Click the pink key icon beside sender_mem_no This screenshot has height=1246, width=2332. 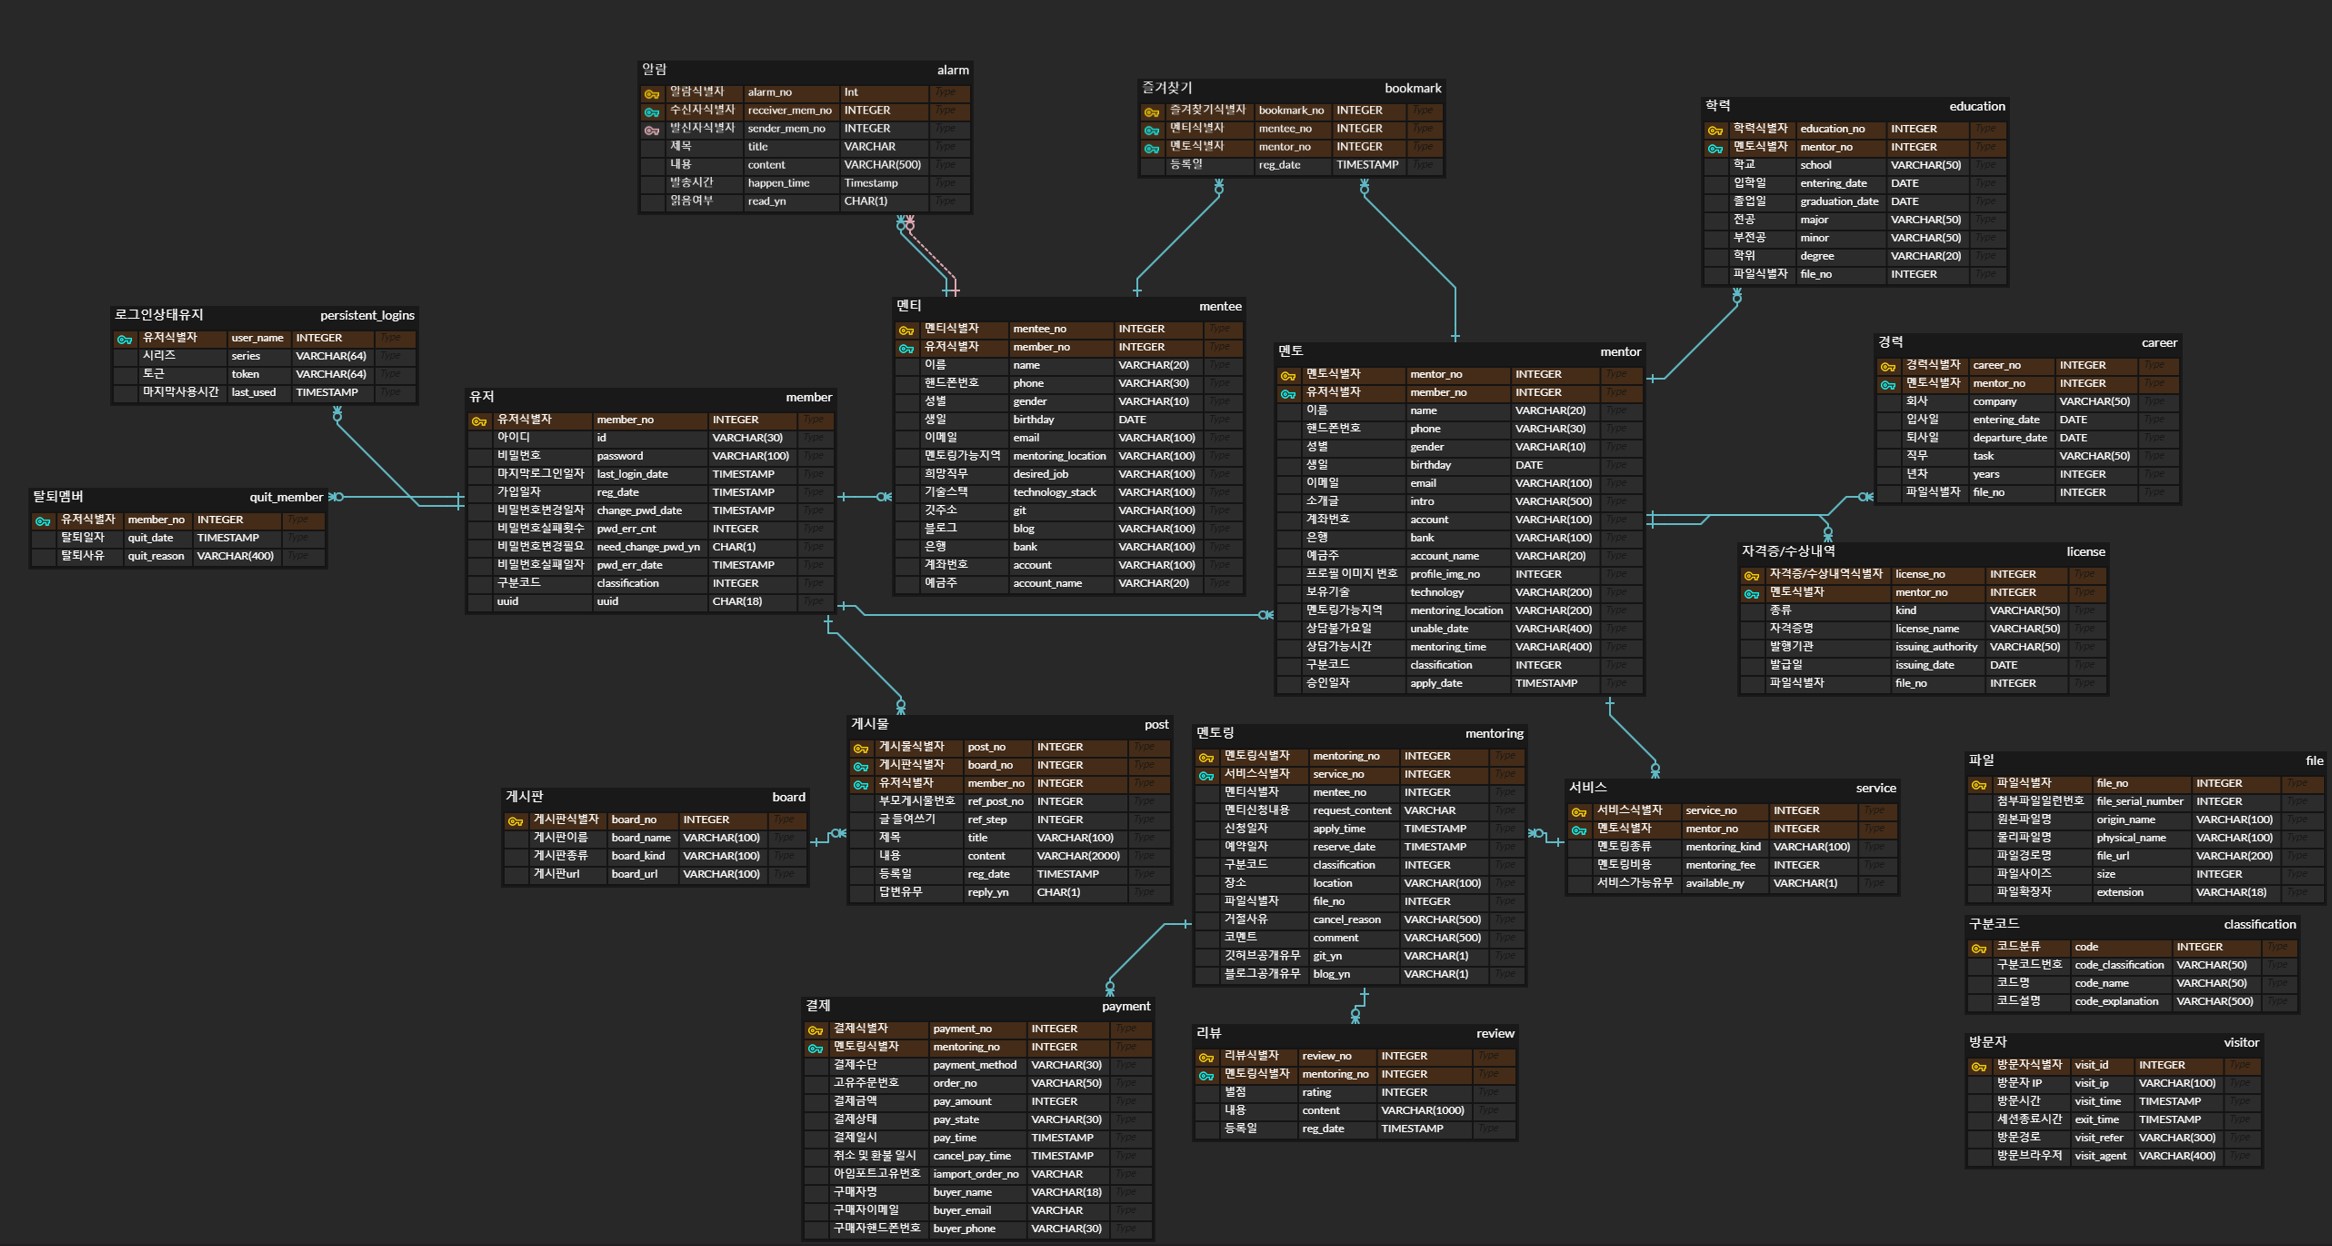click(651, 130)
